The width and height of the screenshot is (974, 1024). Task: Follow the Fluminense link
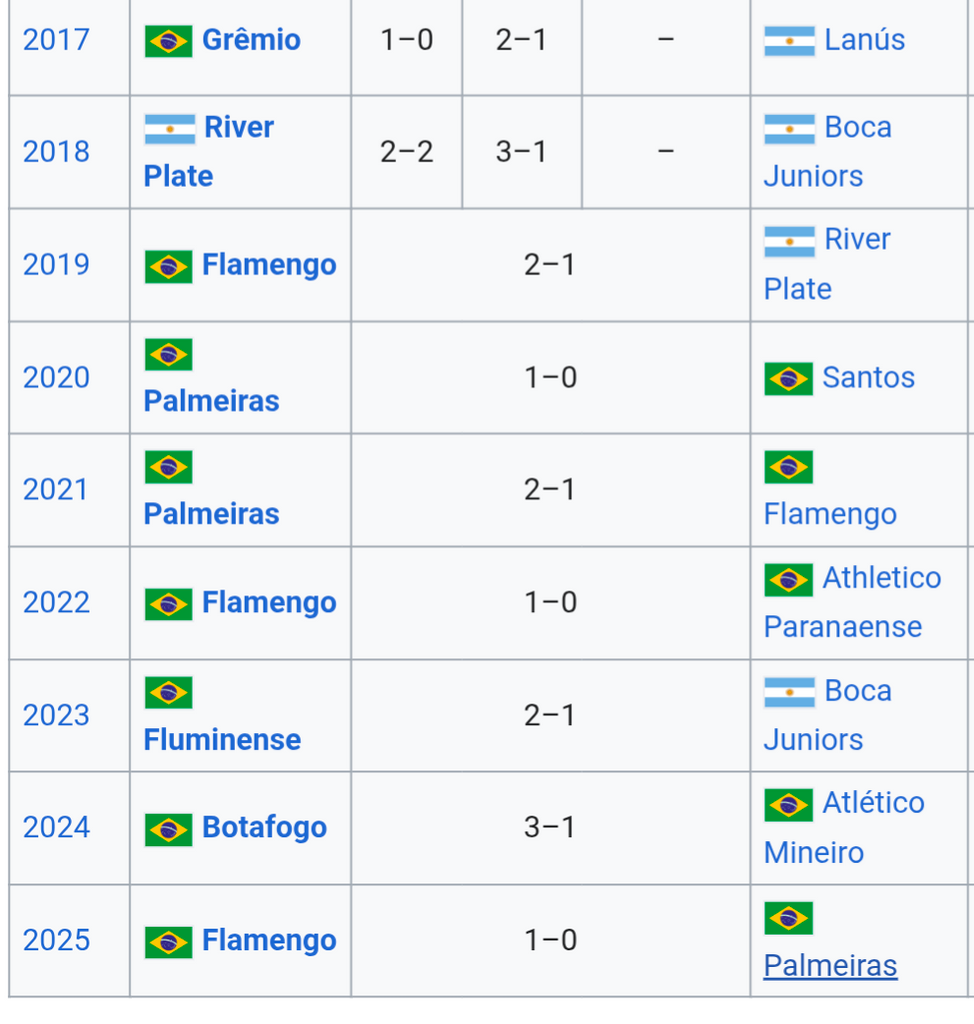click(x=222, y=740)
